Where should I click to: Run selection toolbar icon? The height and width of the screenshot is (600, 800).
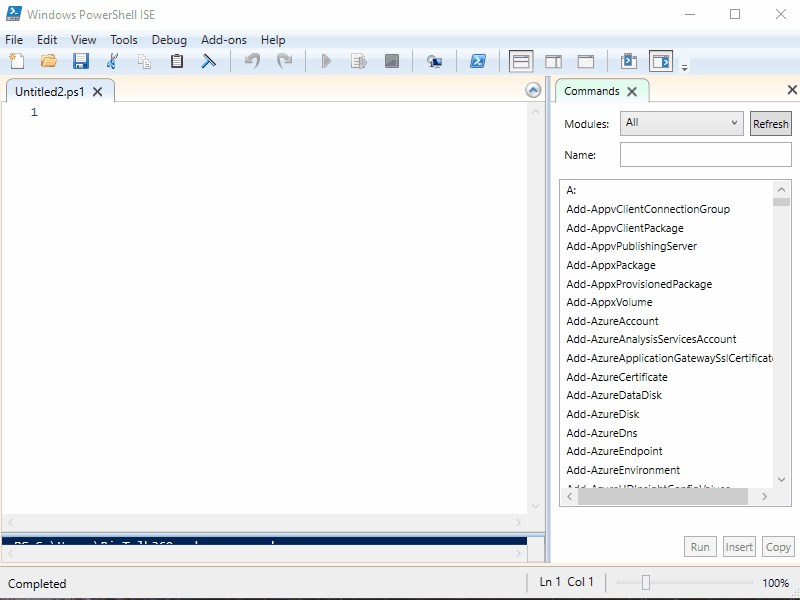point(359,61)
